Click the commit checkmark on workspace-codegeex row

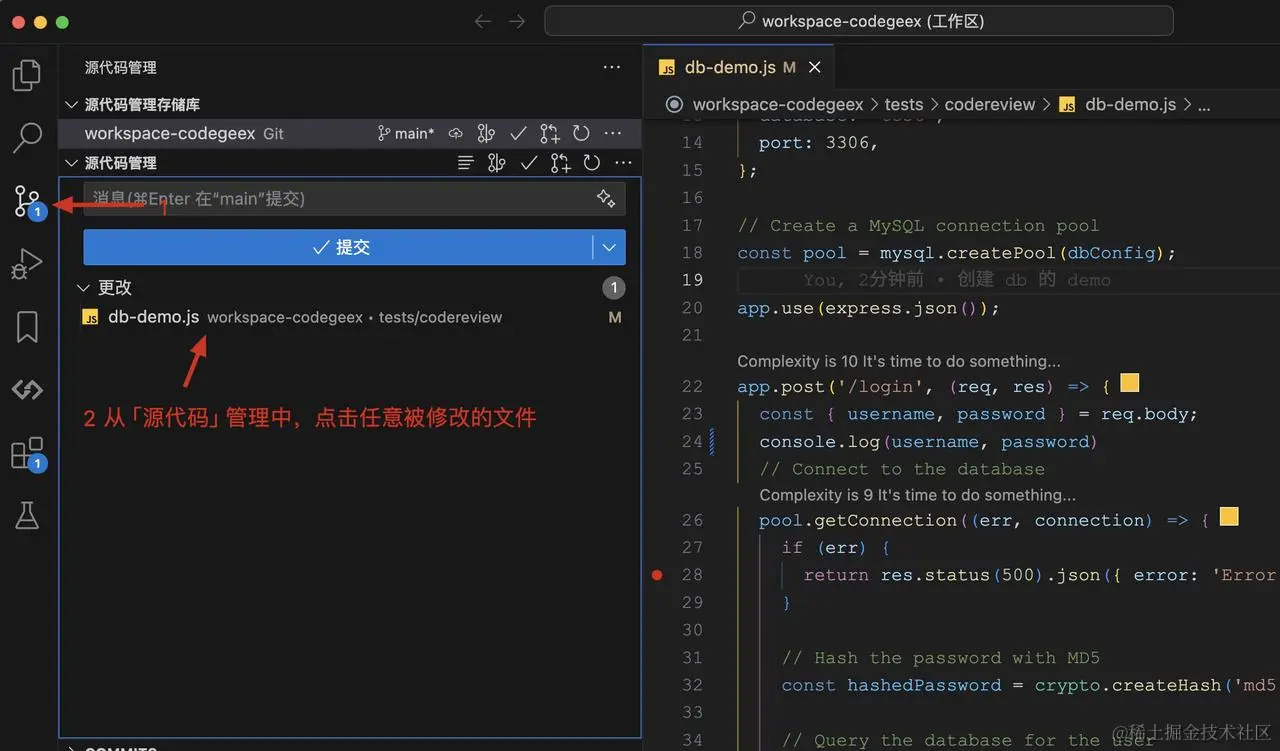[518, 133]
